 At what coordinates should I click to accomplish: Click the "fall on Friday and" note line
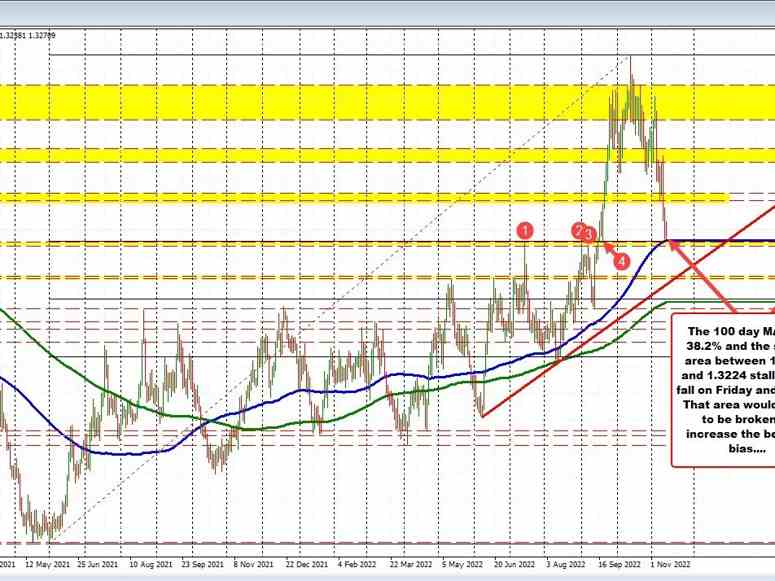726,390
